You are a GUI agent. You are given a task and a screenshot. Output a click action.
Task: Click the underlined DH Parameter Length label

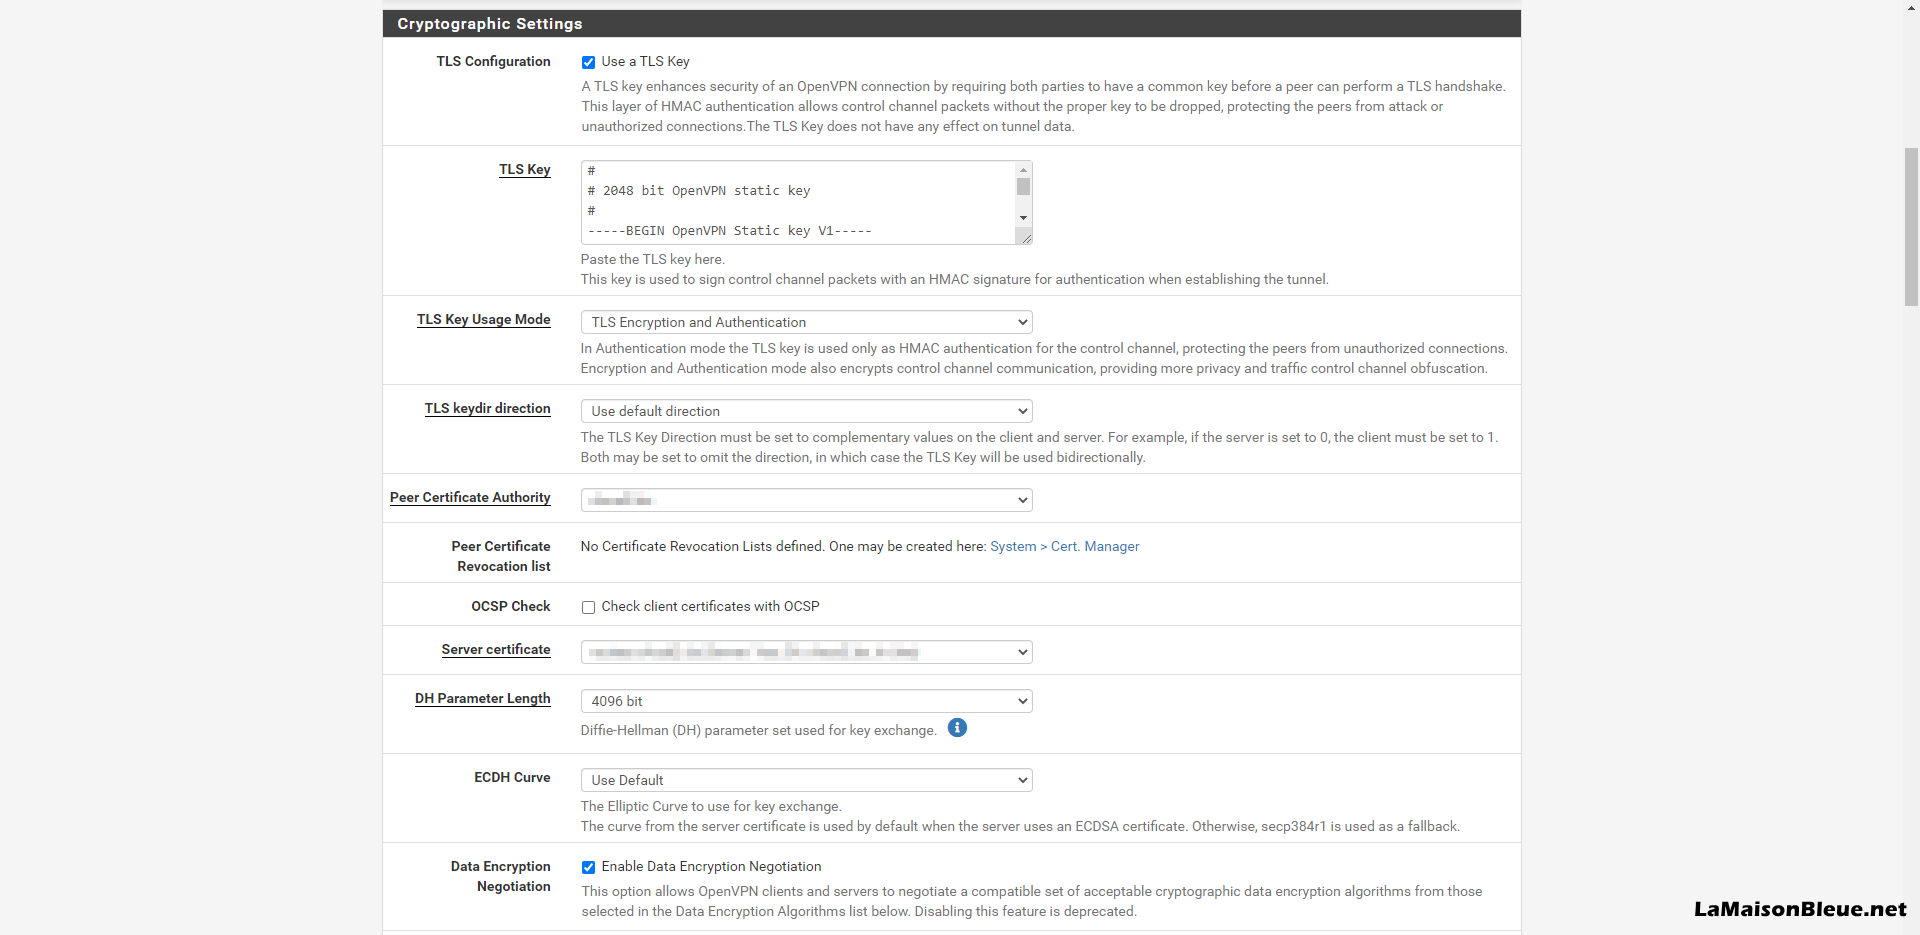(x=482, y=698)
